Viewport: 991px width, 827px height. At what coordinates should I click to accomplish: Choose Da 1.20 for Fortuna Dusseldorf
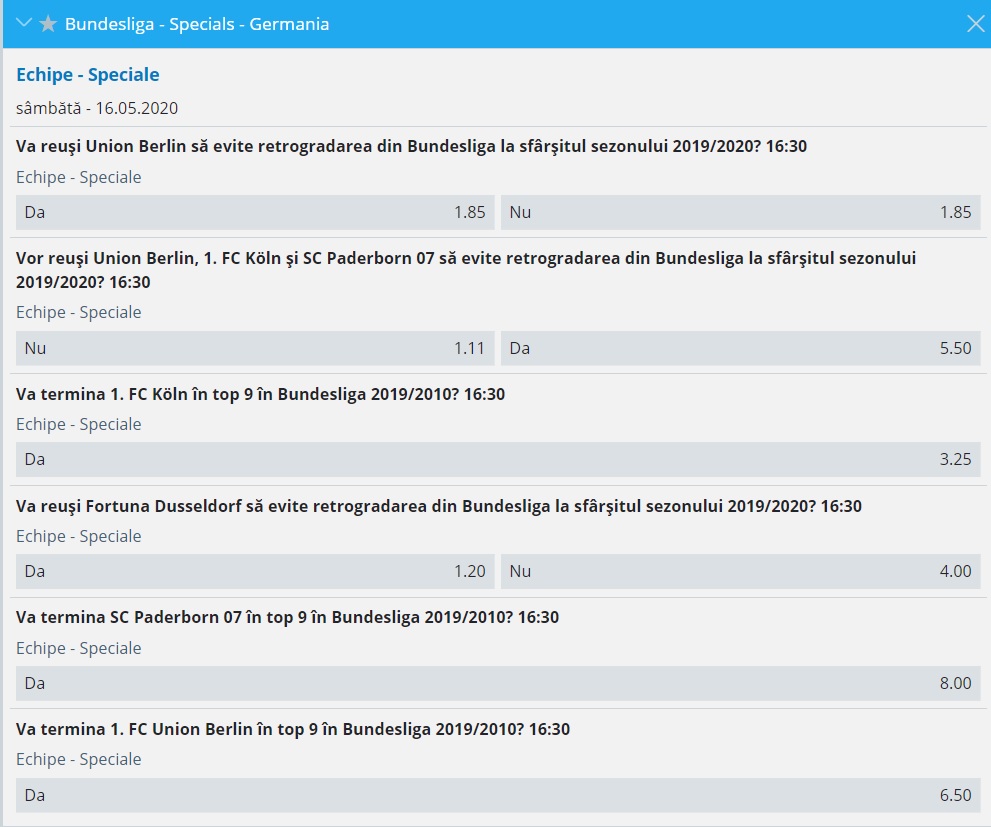tap(255, 571)
